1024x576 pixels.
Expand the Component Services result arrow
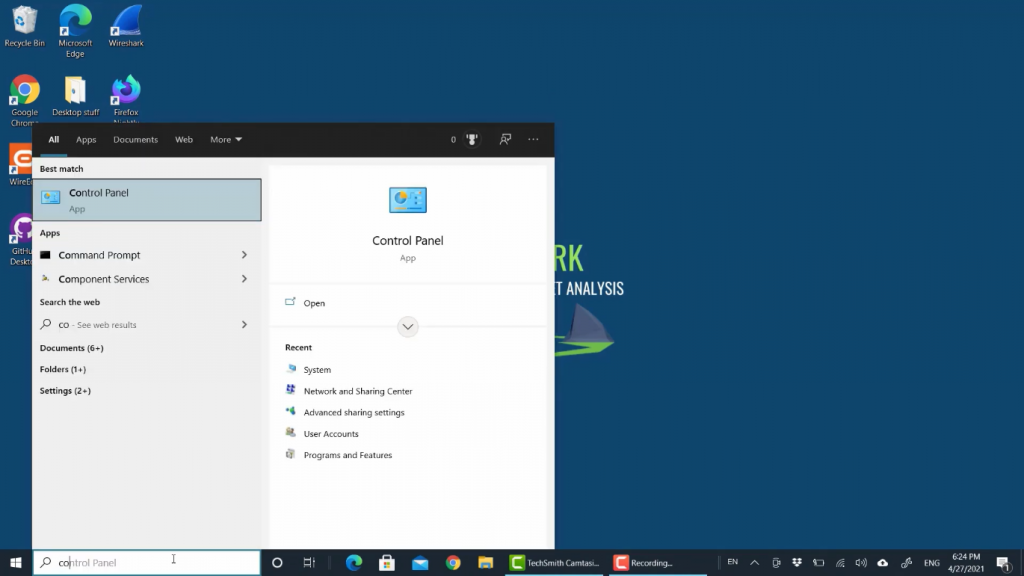click(244, 279)
